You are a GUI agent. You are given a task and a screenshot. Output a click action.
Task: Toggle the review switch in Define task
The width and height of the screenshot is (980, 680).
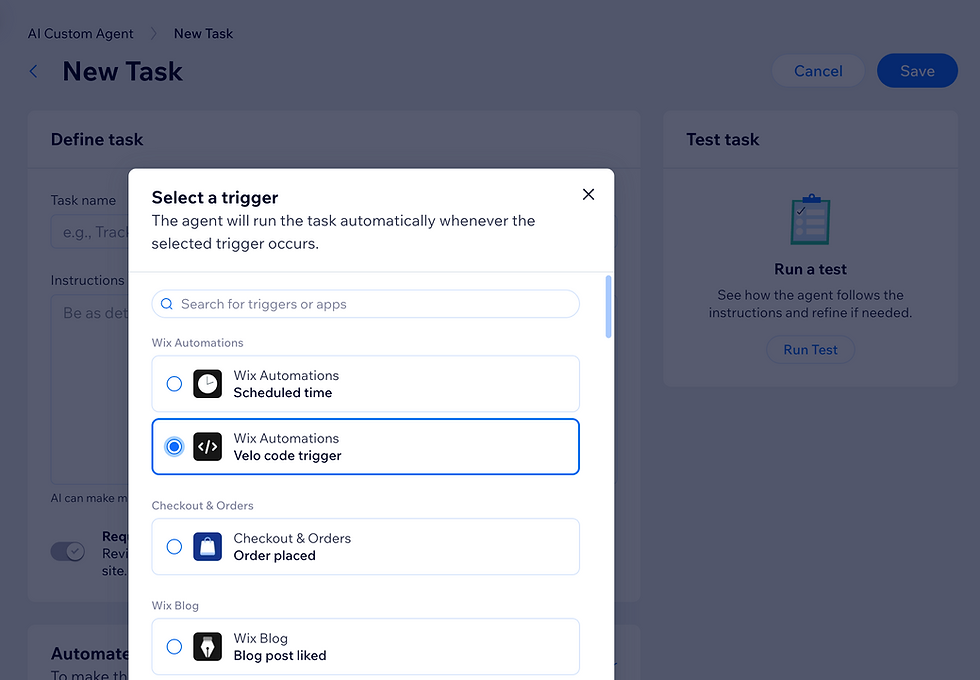tap(68, 551)
